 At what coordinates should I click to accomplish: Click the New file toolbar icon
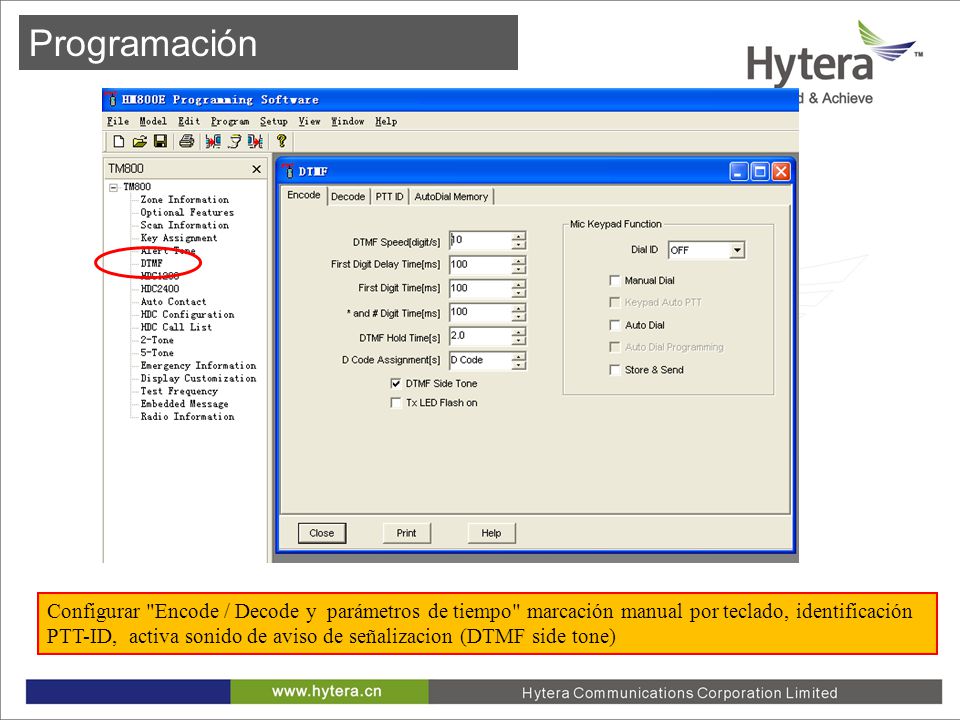point(119,142)
